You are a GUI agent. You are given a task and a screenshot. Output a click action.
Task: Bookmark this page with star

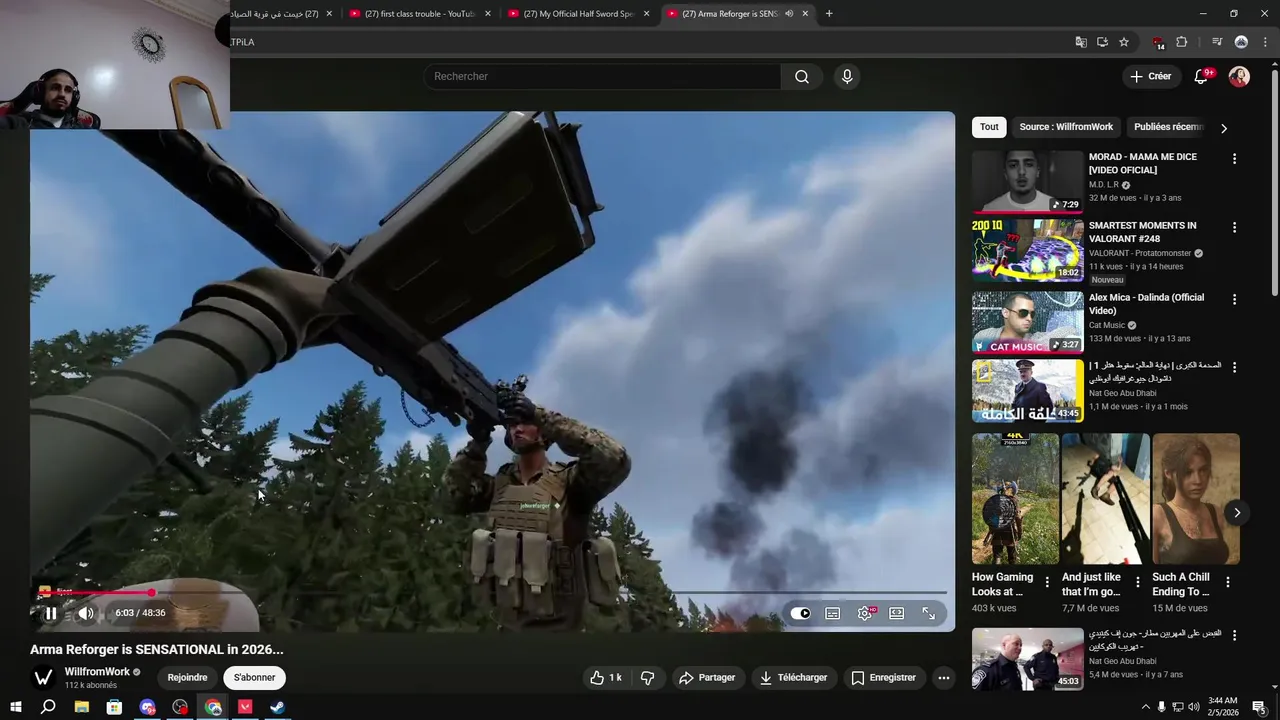[x=1124, y=42]
